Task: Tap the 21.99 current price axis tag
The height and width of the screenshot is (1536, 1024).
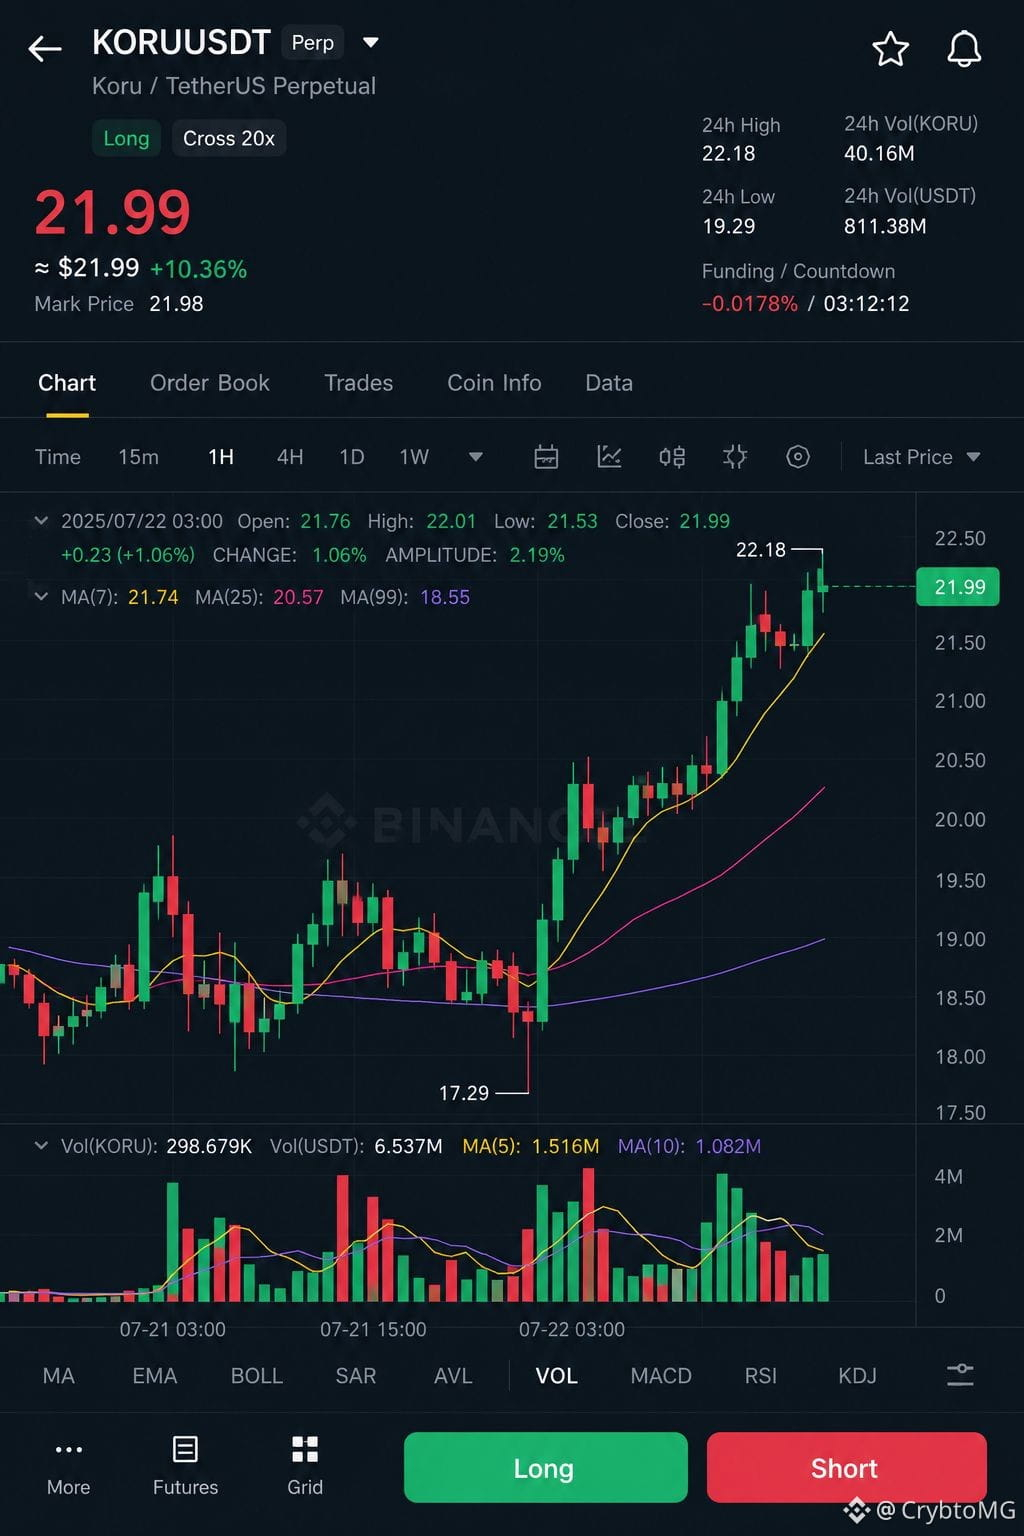Action: coord(959,587)
